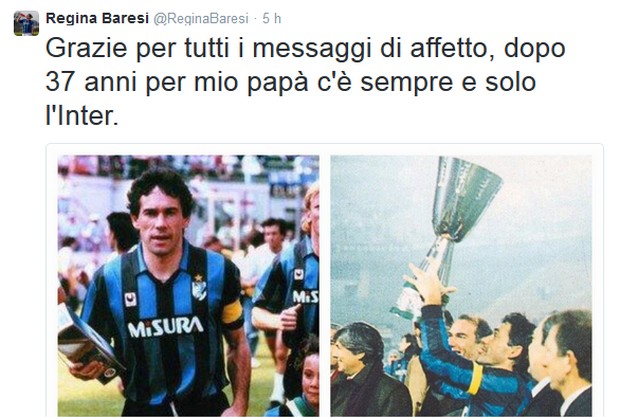Click the dark-haired player's face in the left photo
The width and height of the screenshot is (620, 417).
pyautogui.click(x=161, y=221)
